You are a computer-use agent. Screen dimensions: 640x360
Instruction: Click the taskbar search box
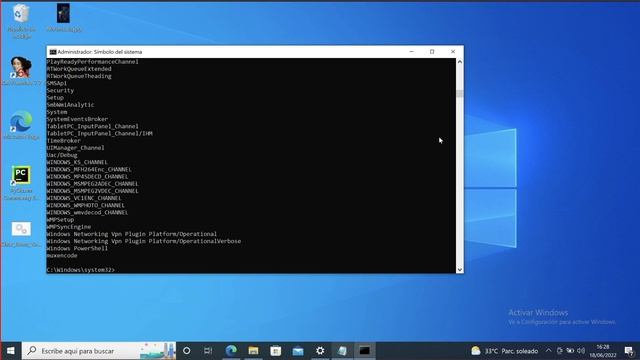(x=99, y=351)
